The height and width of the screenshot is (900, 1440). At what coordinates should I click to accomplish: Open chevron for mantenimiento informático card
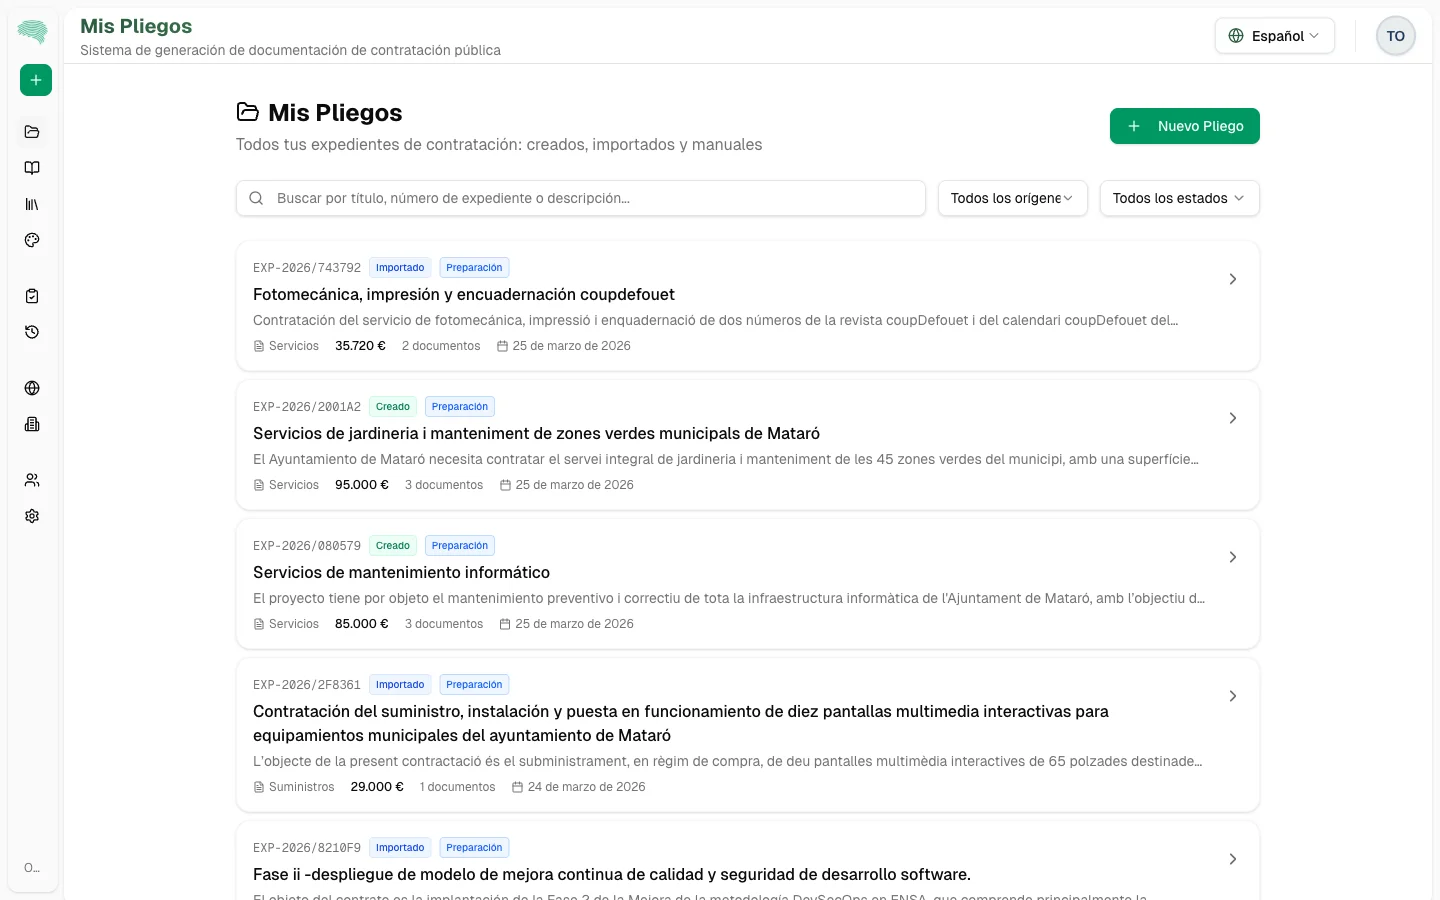(x=1233, y=557)
